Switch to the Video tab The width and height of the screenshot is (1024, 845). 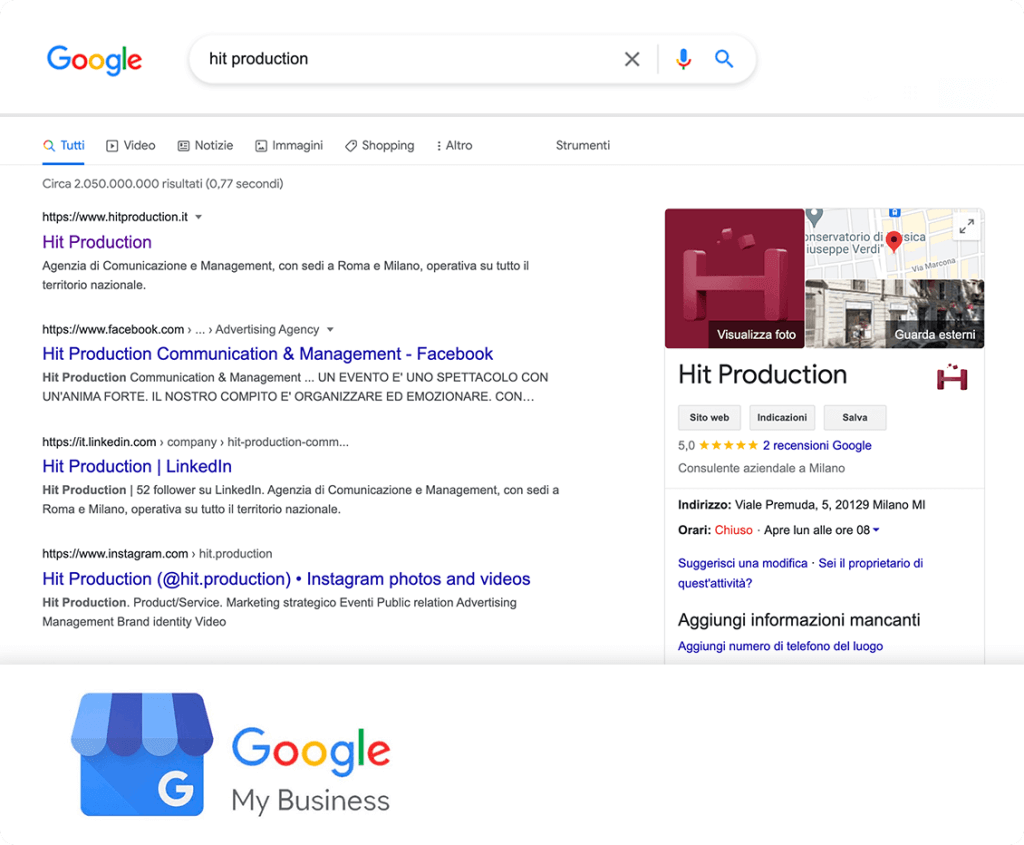tap(131, 145)
